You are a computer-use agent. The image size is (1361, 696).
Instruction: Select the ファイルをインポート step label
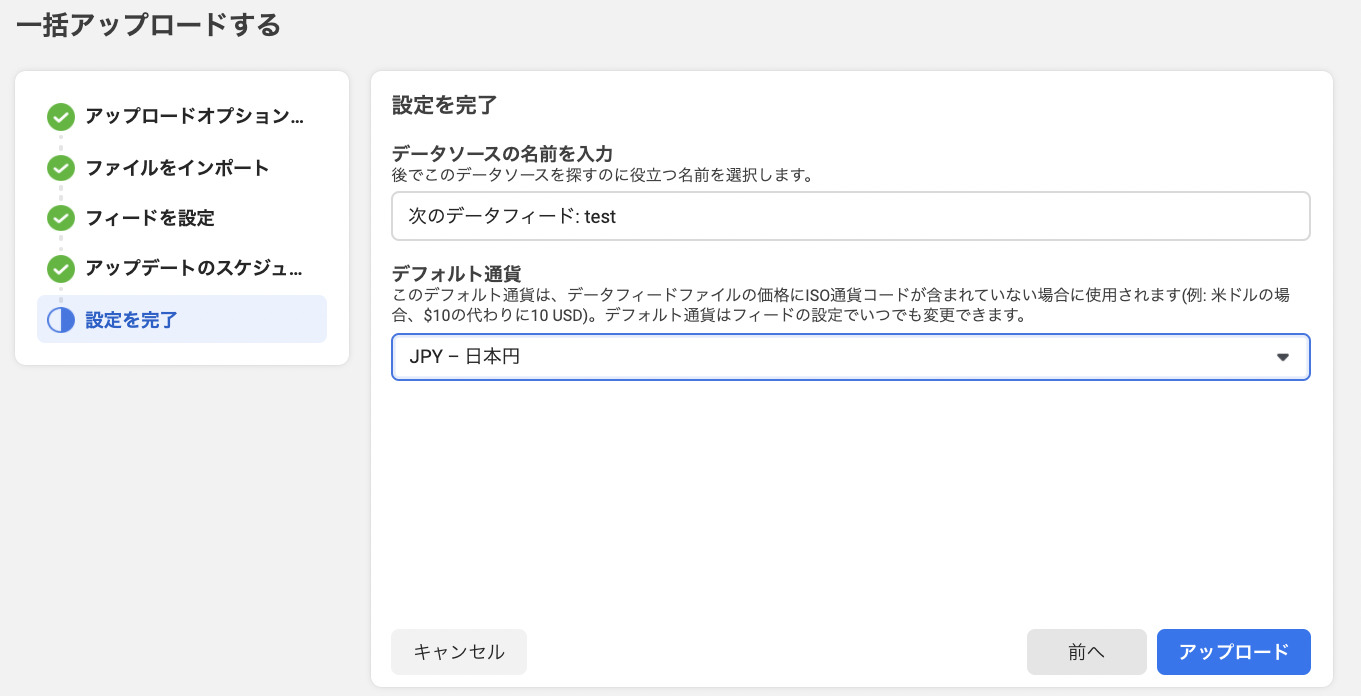click(177, 167)
